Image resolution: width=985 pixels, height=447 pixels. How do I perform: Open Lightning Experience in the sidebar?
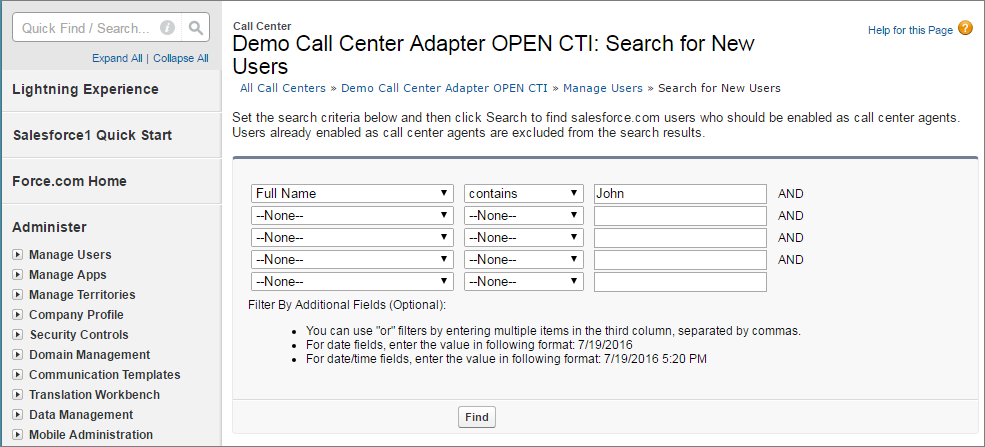pos(85,89)
